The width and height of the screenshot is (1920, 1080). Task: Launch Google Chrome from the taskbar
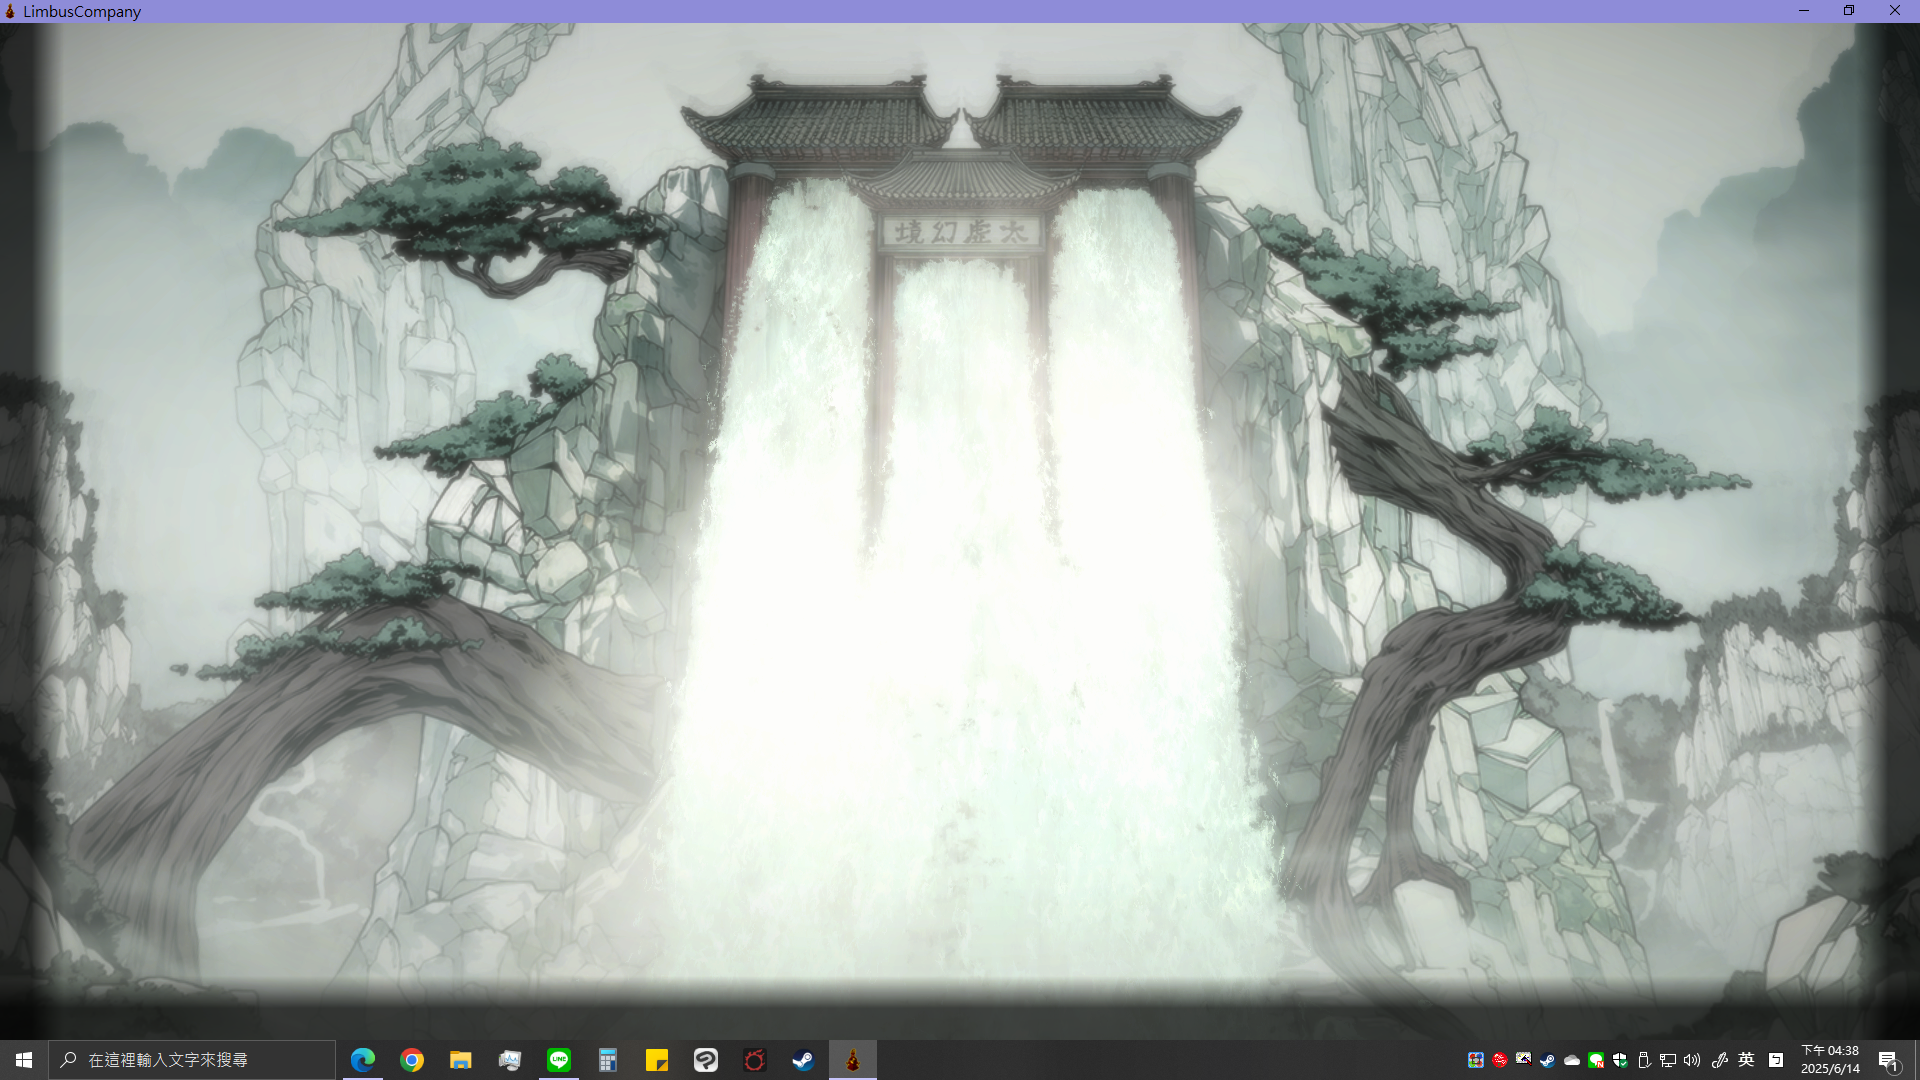[x=412, y=1060]
